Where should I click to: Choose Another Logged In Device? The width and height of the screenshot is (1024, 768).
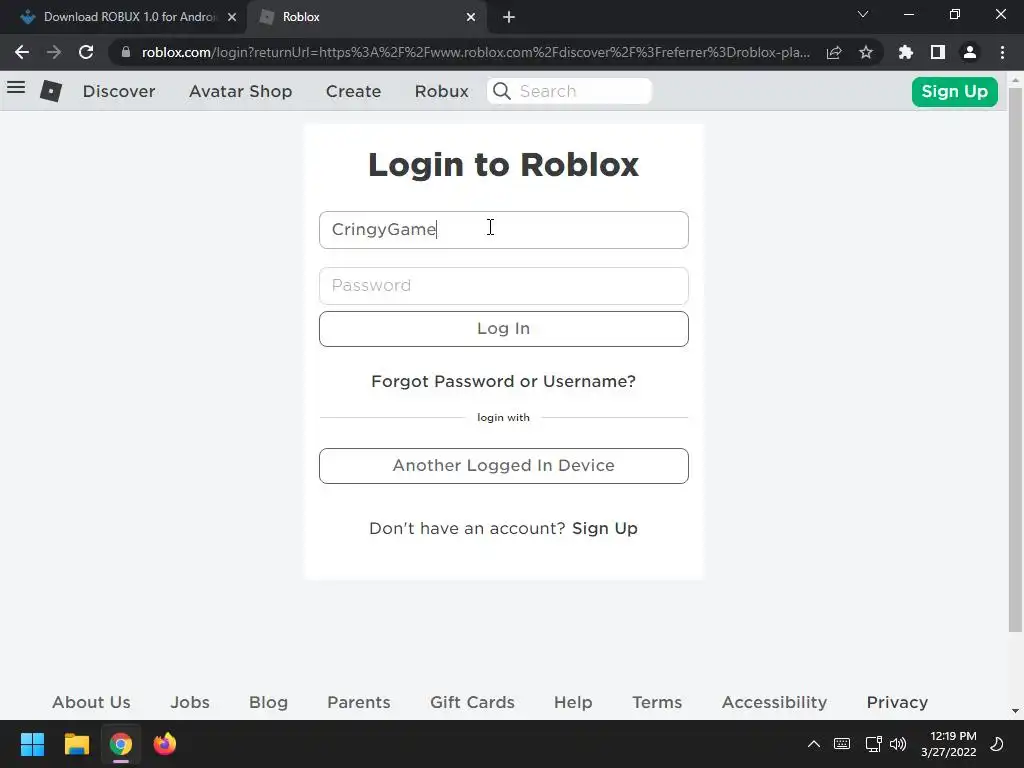pyautogui.click(x=504, y=466)
